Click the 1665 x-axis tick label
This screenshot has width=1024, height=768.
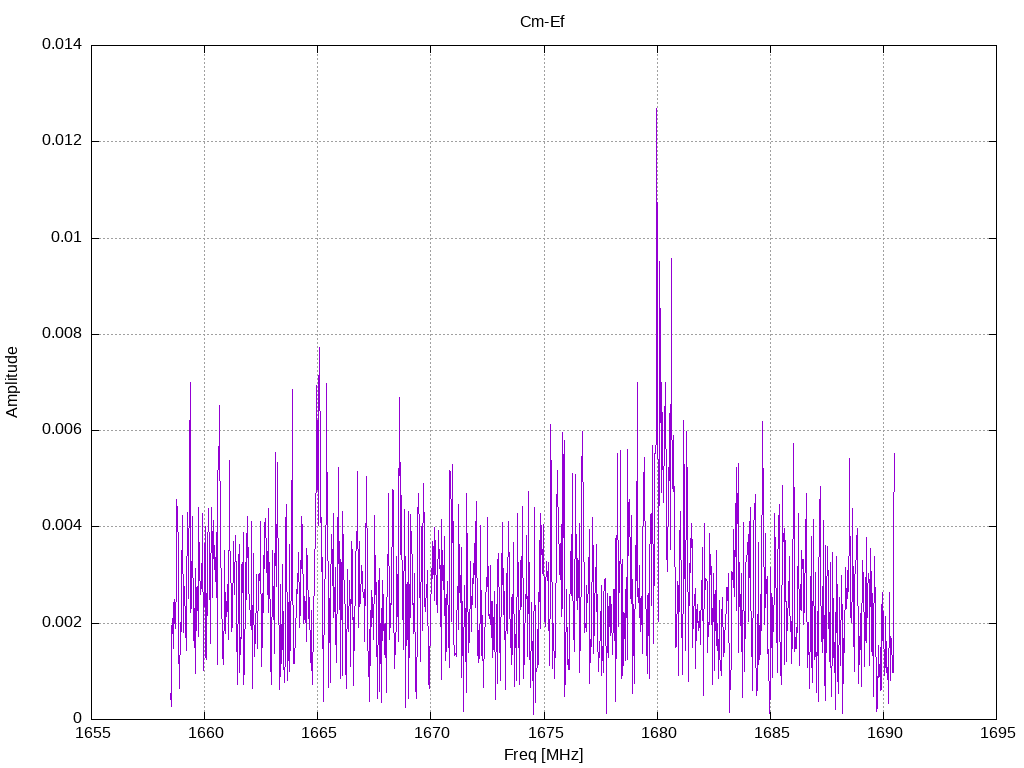(x=319, y=733)
